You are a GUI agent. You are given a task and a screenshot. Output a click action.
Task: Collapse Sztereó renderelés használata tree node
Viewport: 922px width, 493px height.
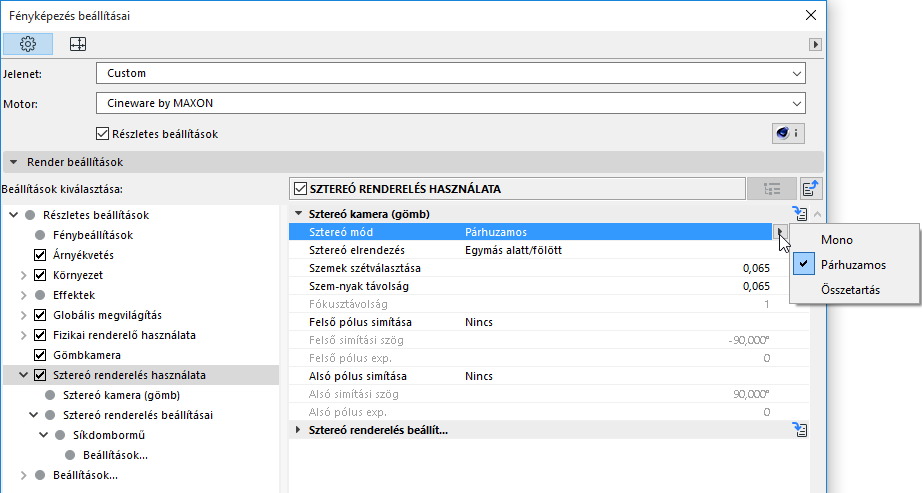point(24,375)
